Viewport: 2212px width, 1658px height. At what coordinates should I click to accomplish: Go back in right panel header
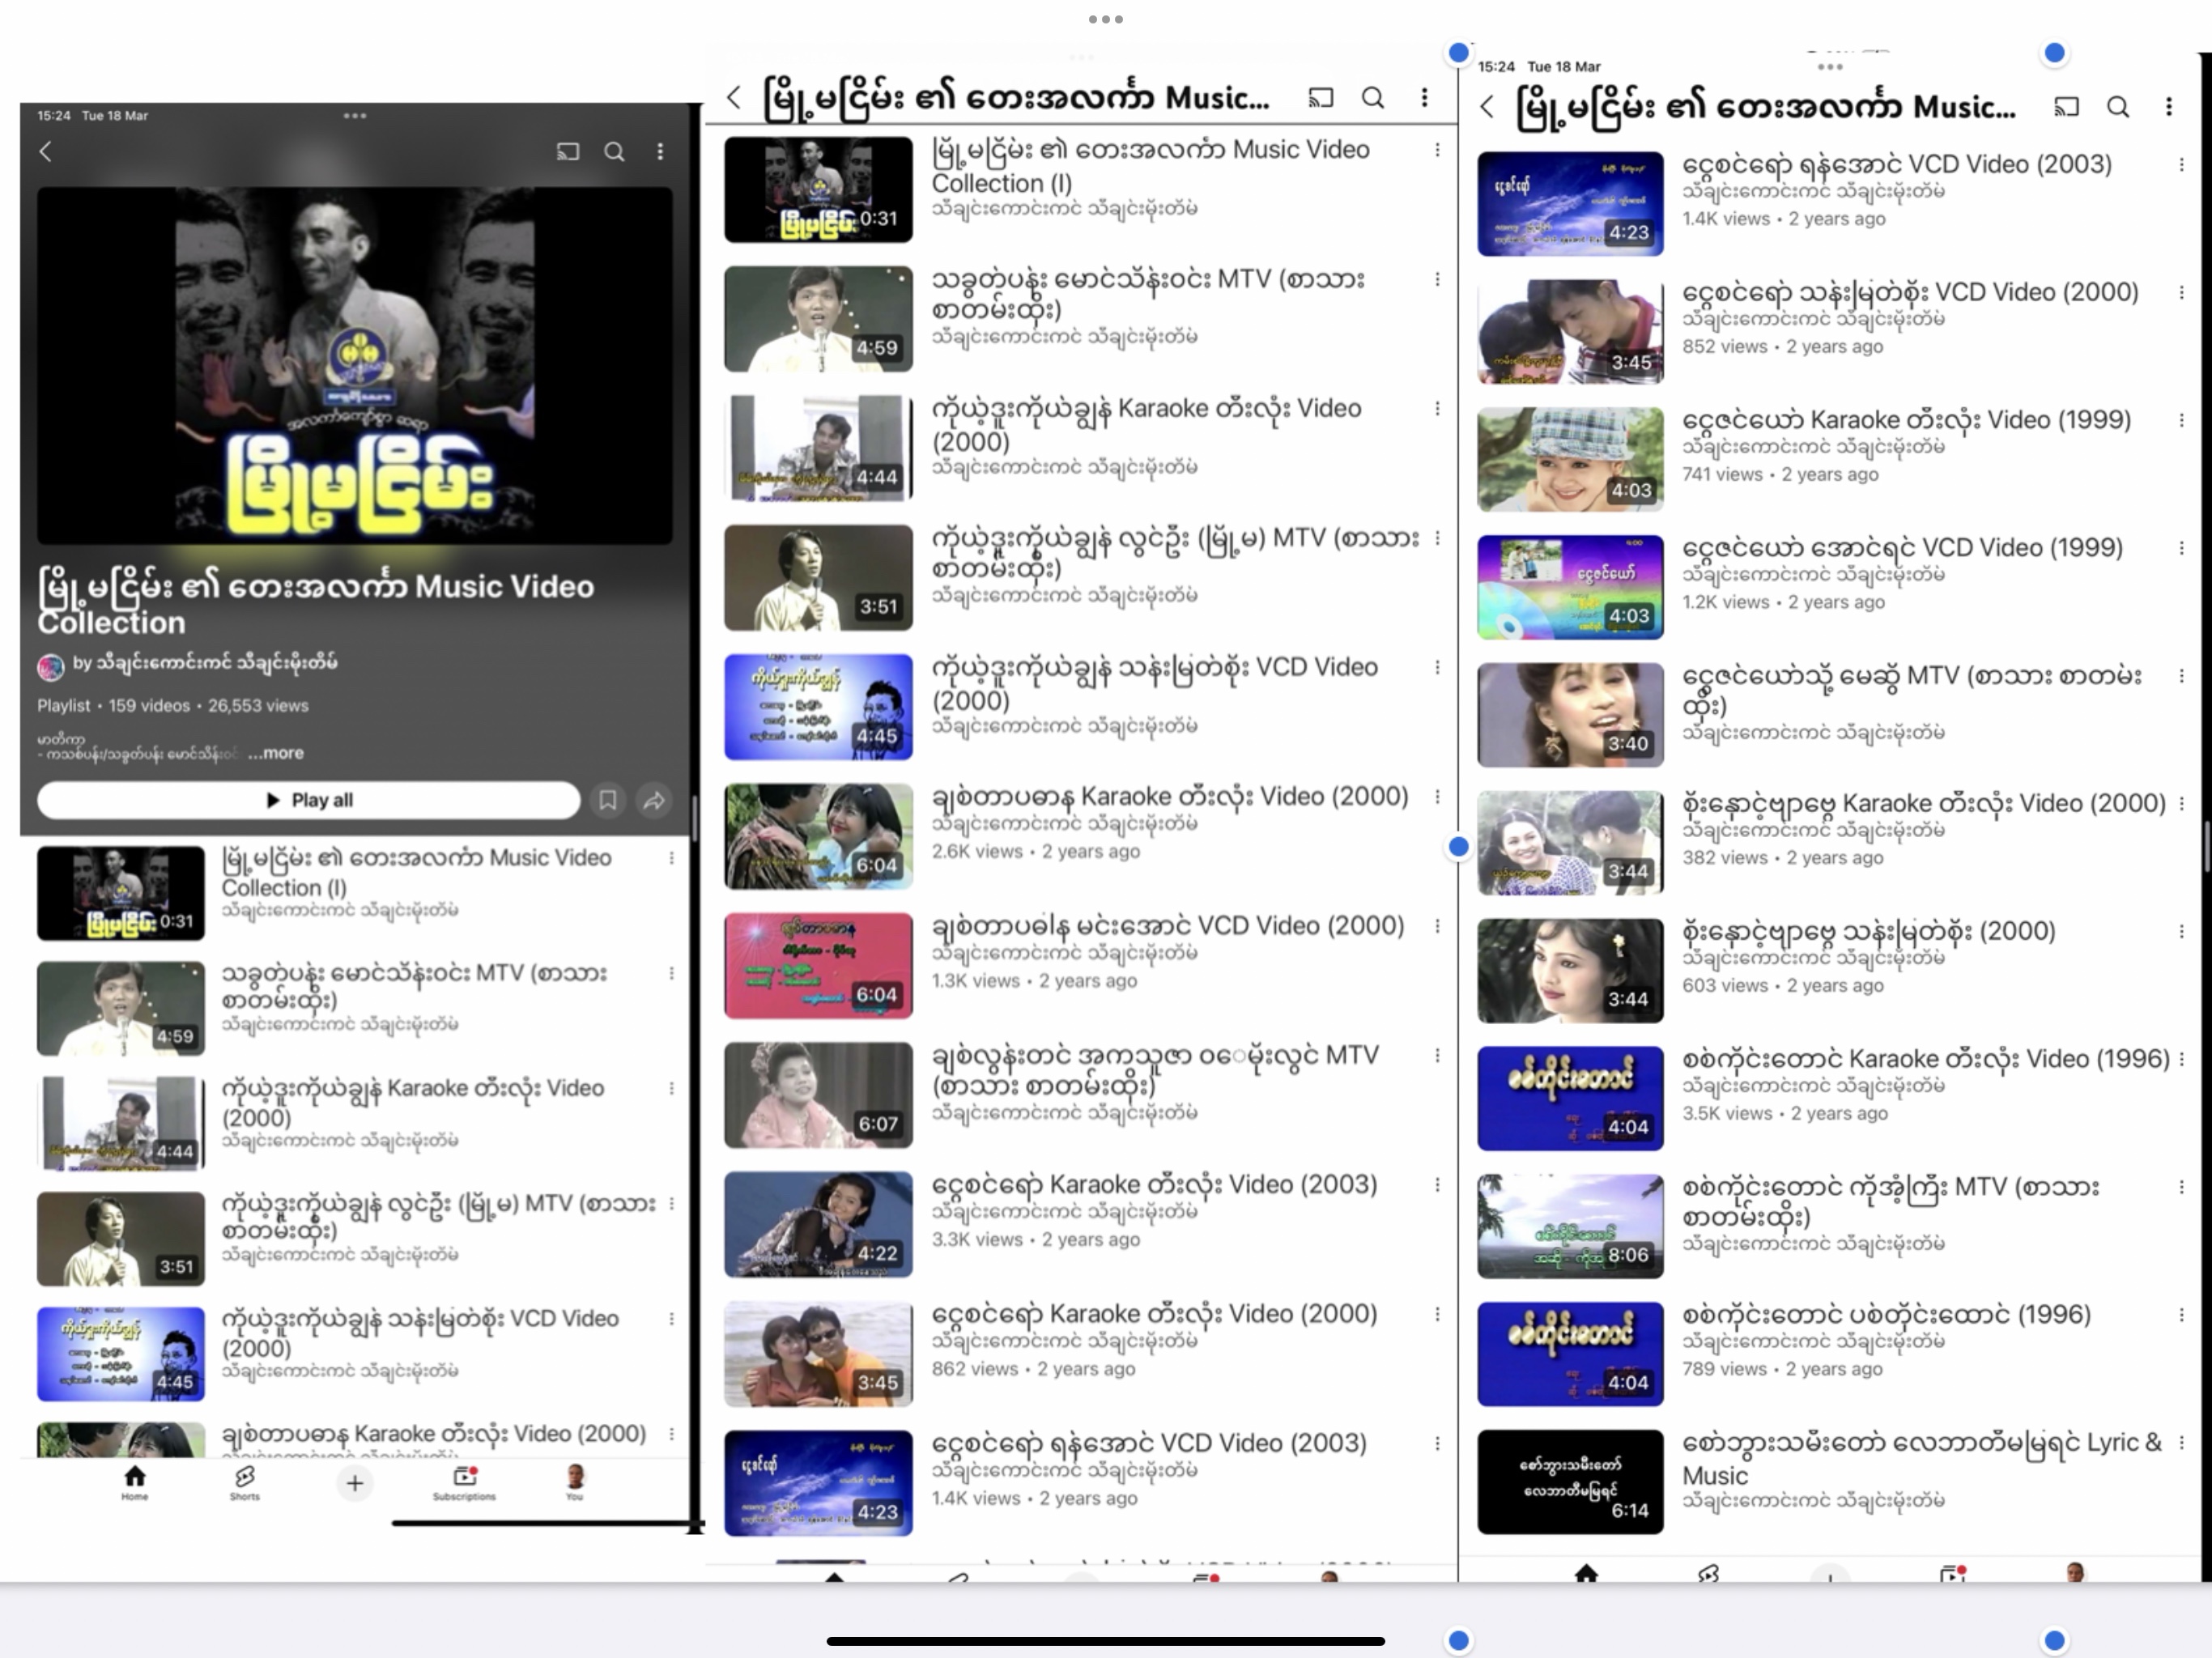click(x=1487, y=107)
